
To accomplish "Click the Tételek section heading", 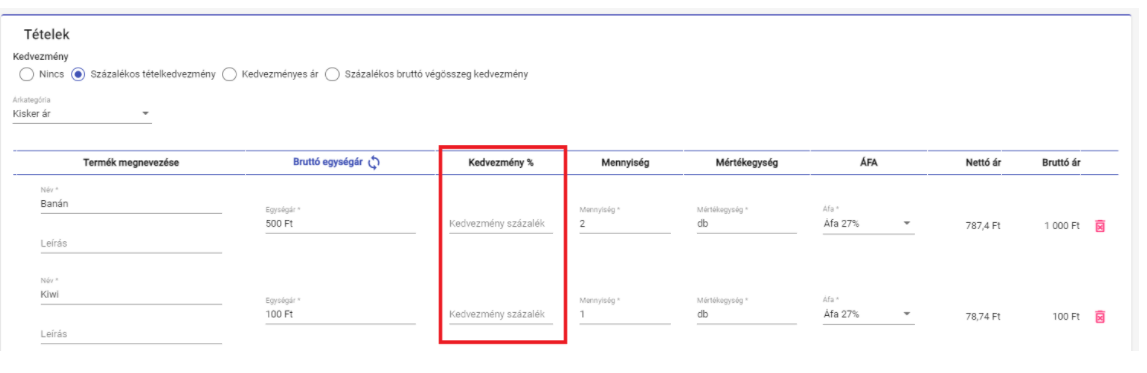I will [x=47, y=34].
